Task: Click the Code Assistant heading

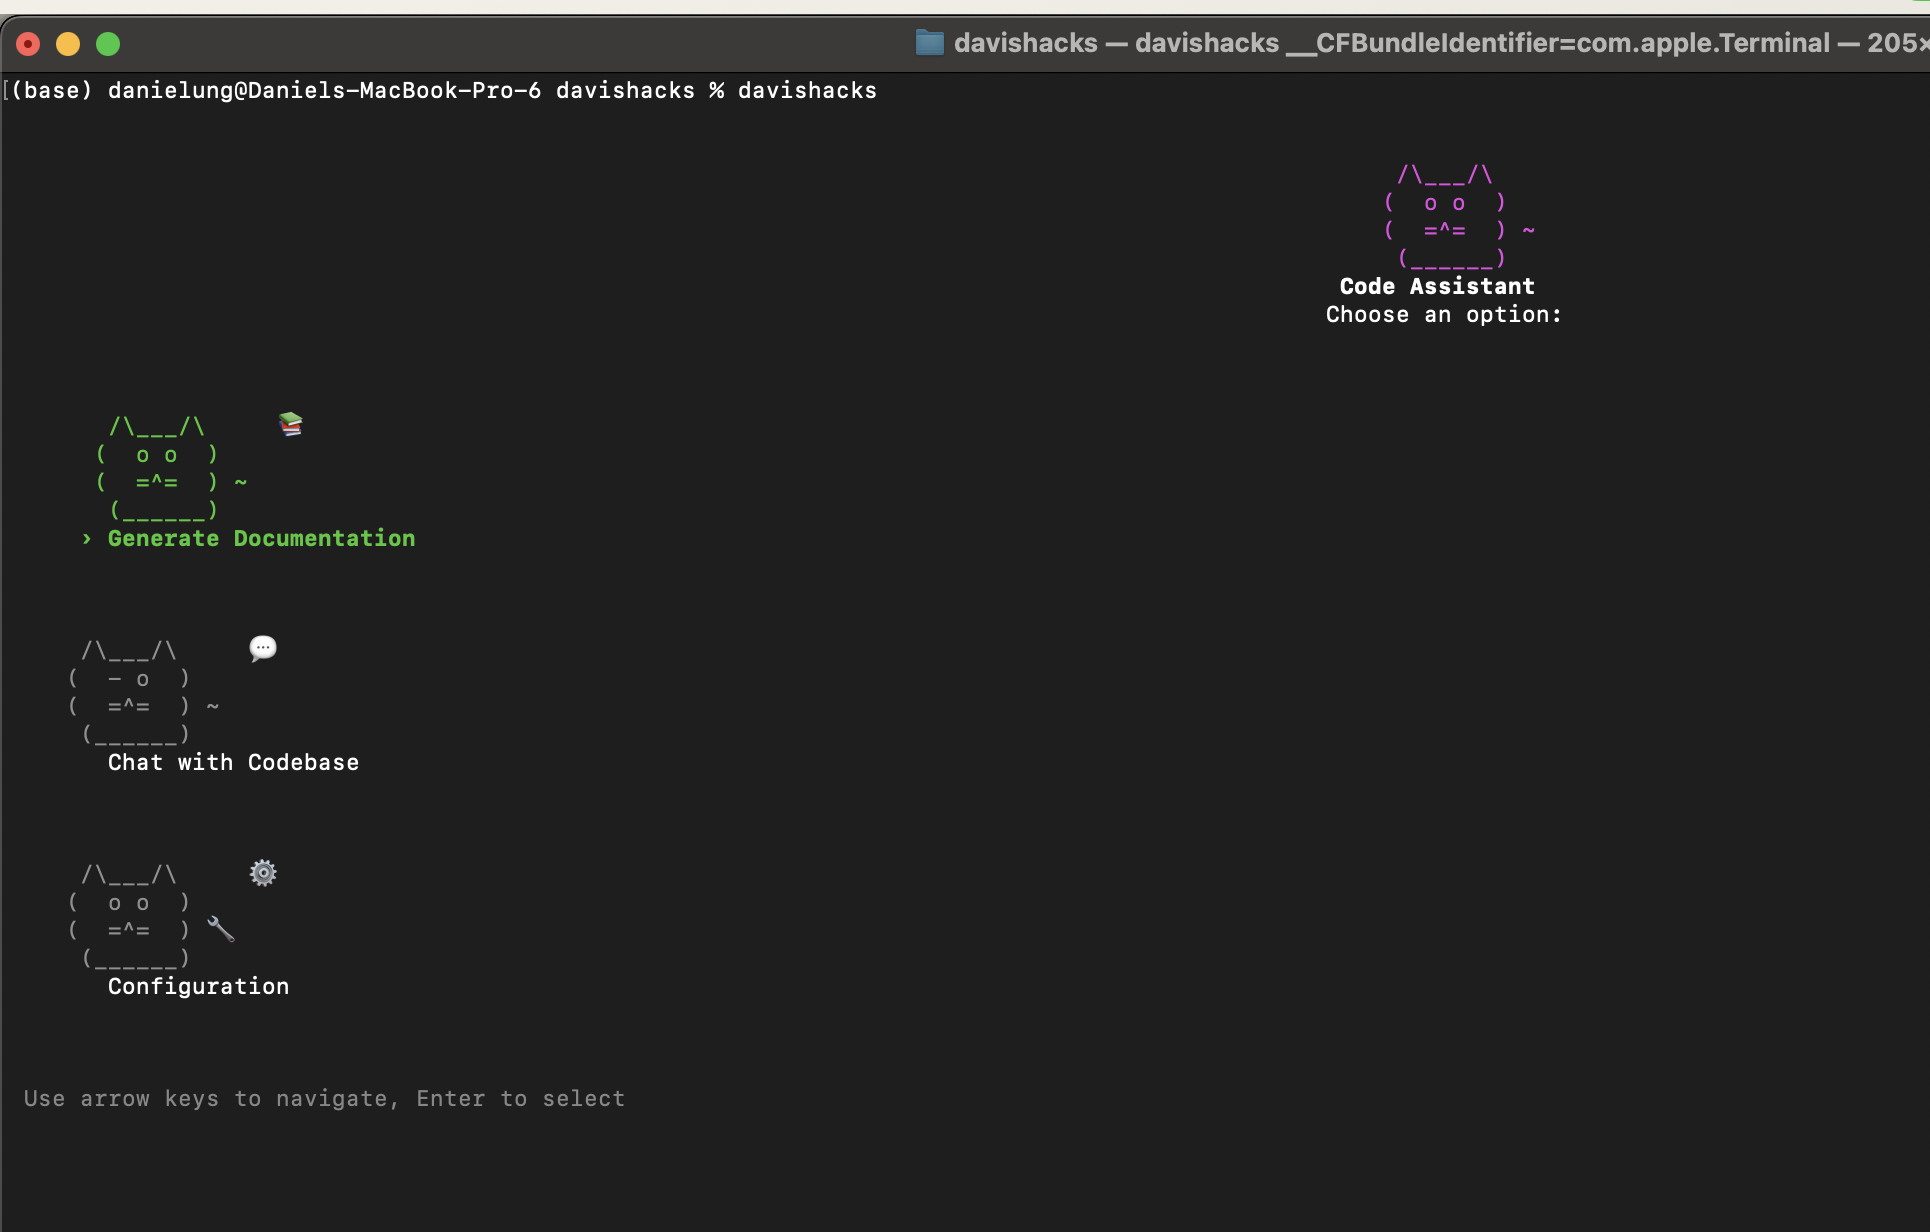Action: 1437,286
